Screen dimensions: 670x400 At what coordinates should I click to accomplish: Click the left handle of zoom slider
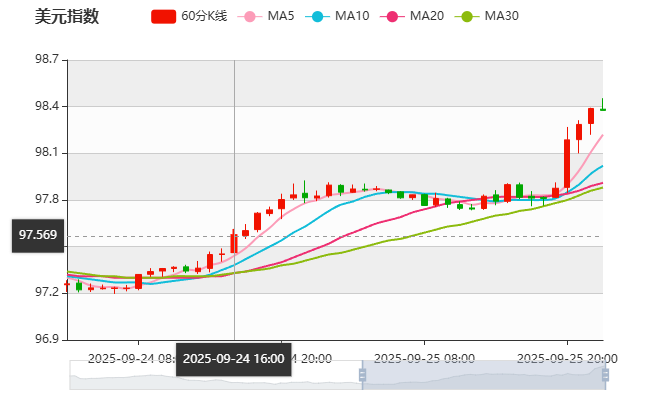coord(360,375)
